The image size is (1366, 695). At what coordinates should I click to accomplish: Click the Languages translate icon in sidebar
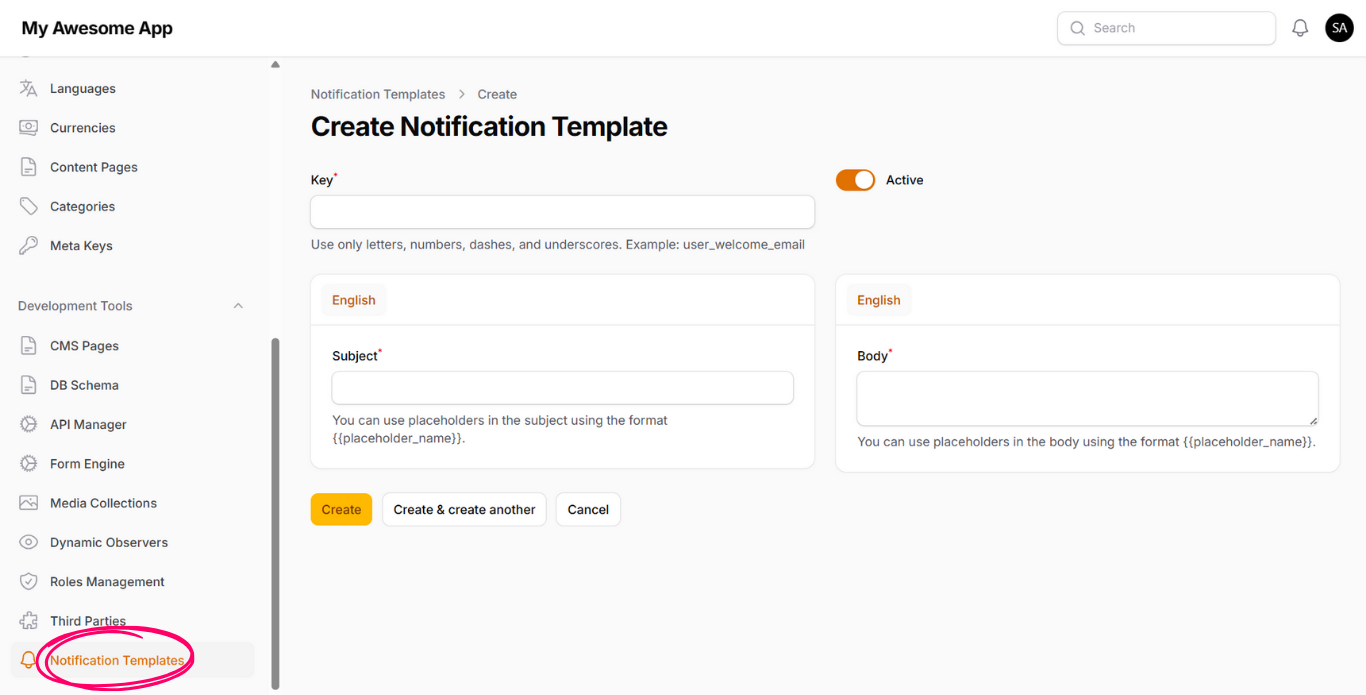[x=29, y=88]
